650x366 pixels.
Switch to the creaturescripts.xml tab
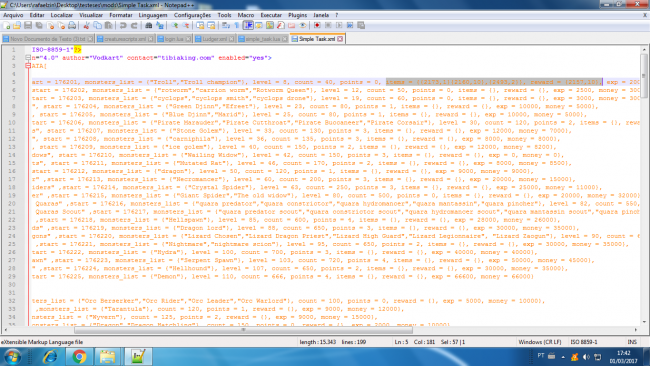click(125, 39)
